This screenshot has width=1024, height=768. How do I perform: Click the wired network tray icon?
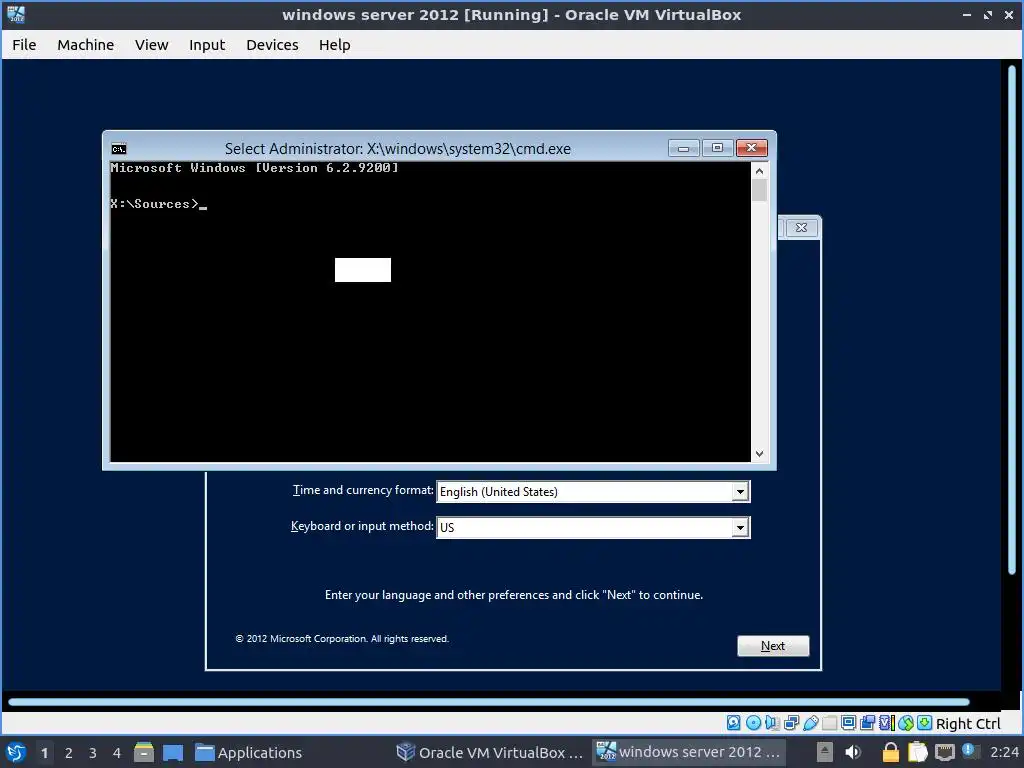coord(945,752)
